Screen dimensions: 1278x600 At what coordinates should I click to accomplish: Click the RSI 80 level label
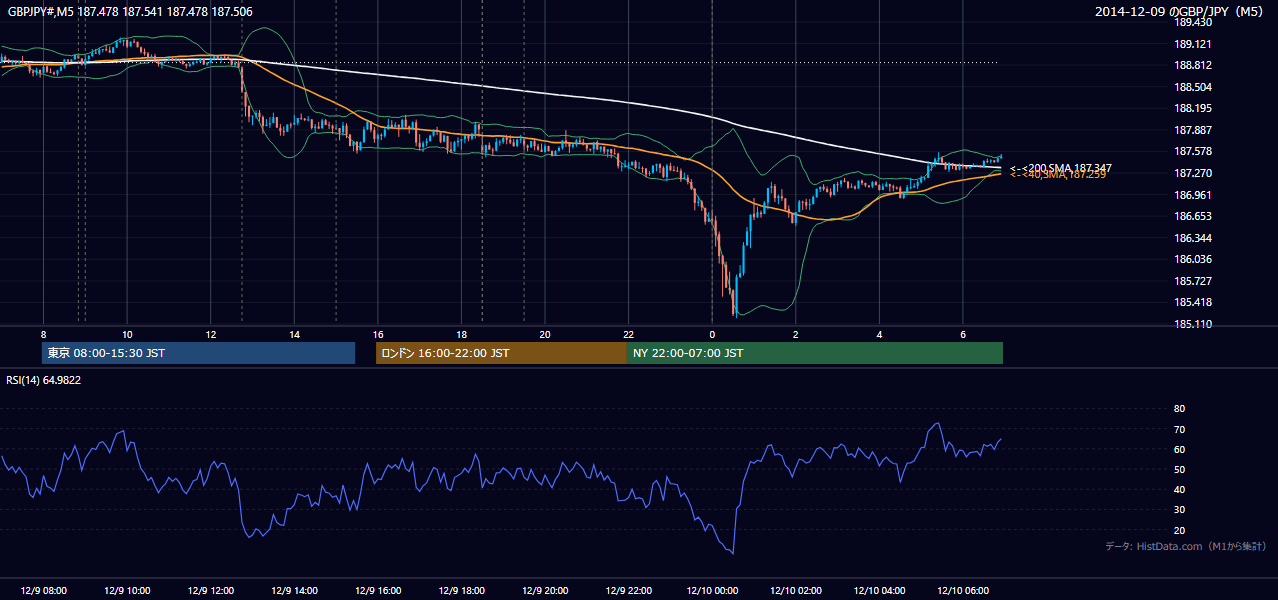(x=1179, y=409)
